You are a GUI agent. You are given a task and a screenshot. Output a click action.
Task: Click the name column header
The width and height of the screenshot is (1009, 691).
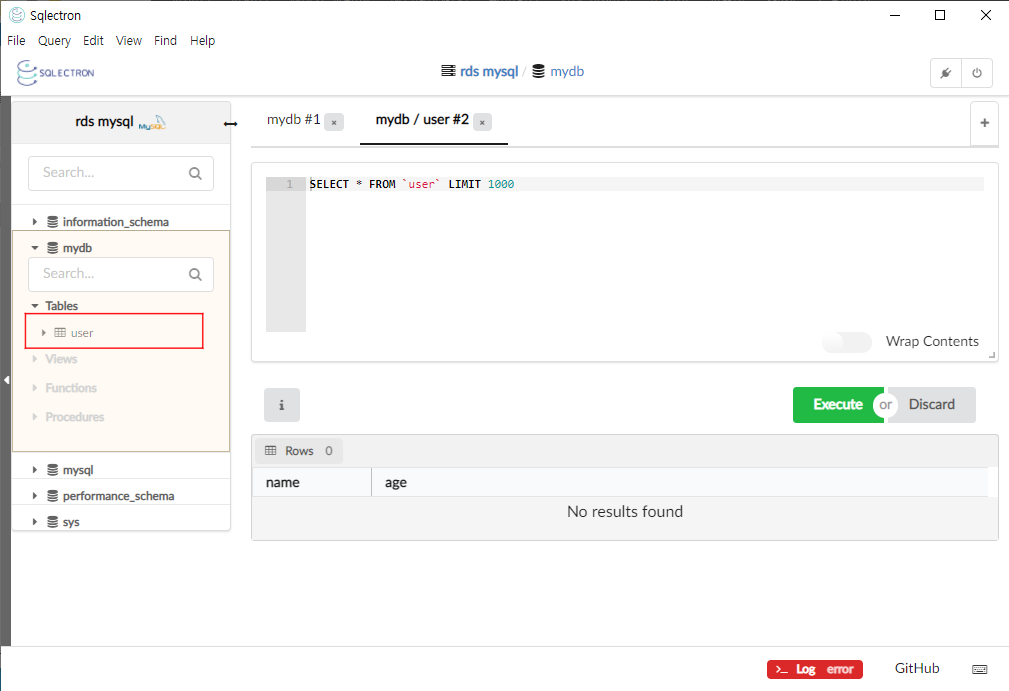[311, 483]
